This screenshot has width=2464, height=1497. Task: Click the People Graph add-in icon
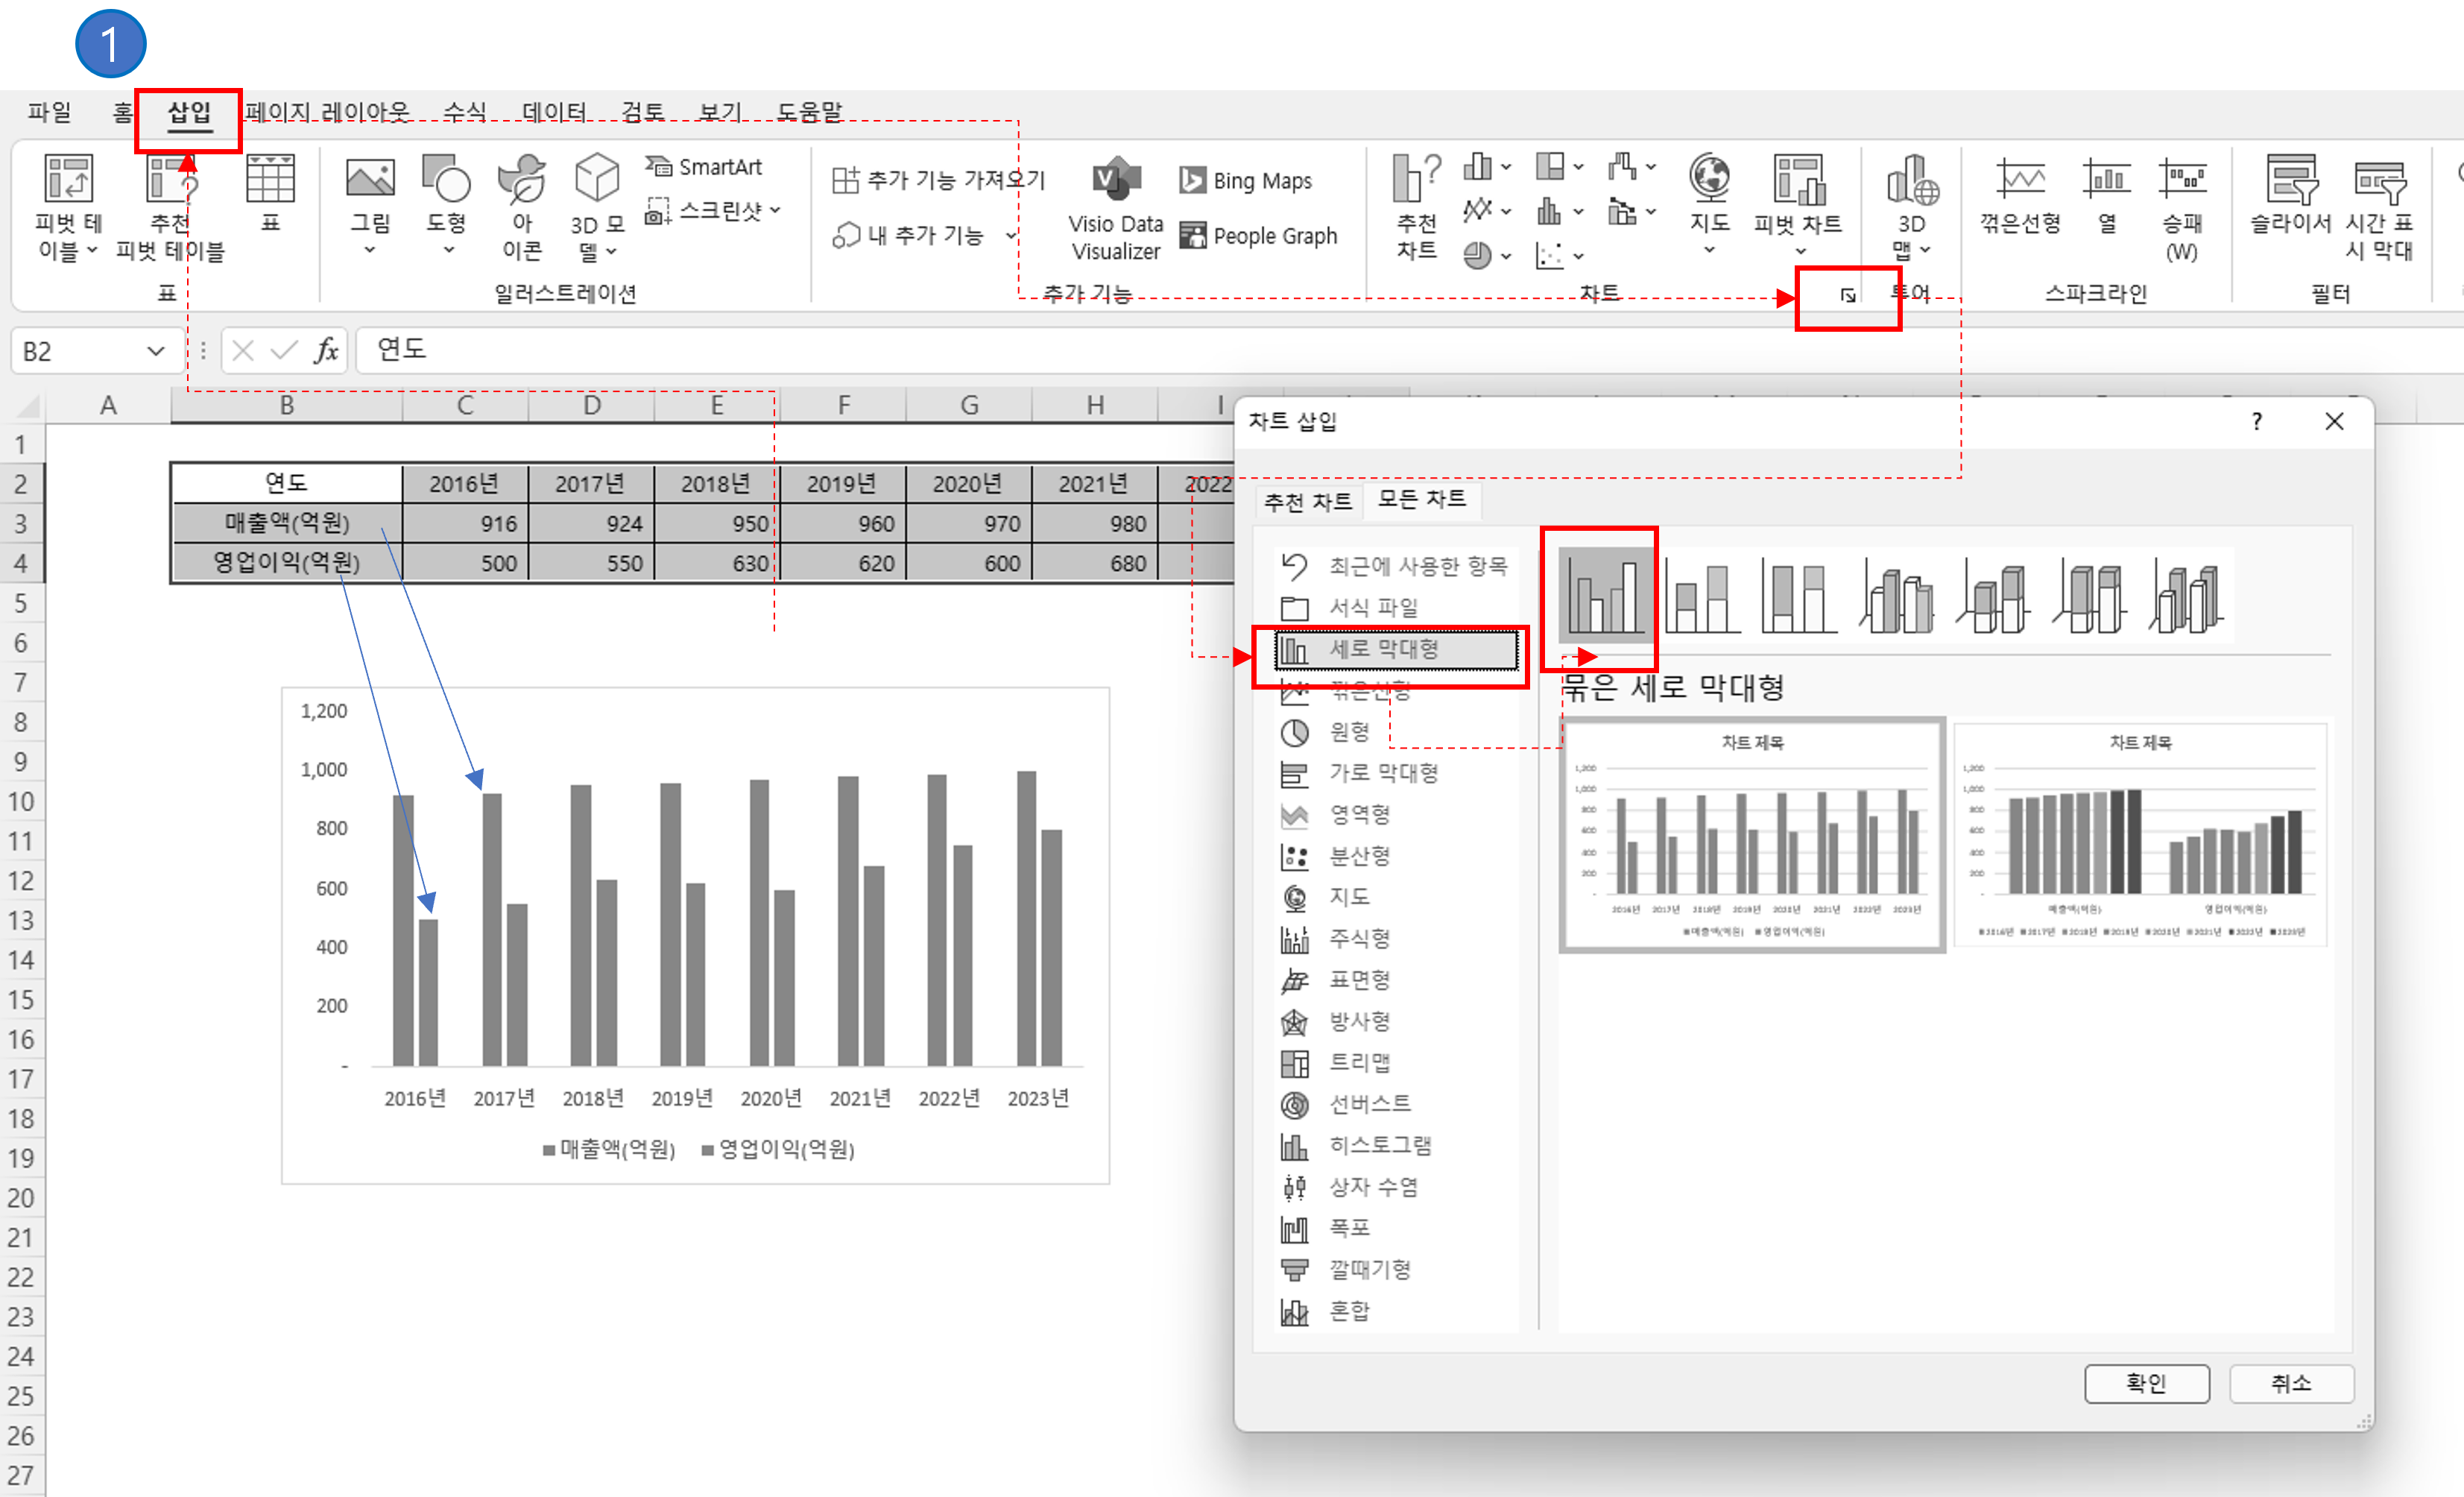(1193, 236)
